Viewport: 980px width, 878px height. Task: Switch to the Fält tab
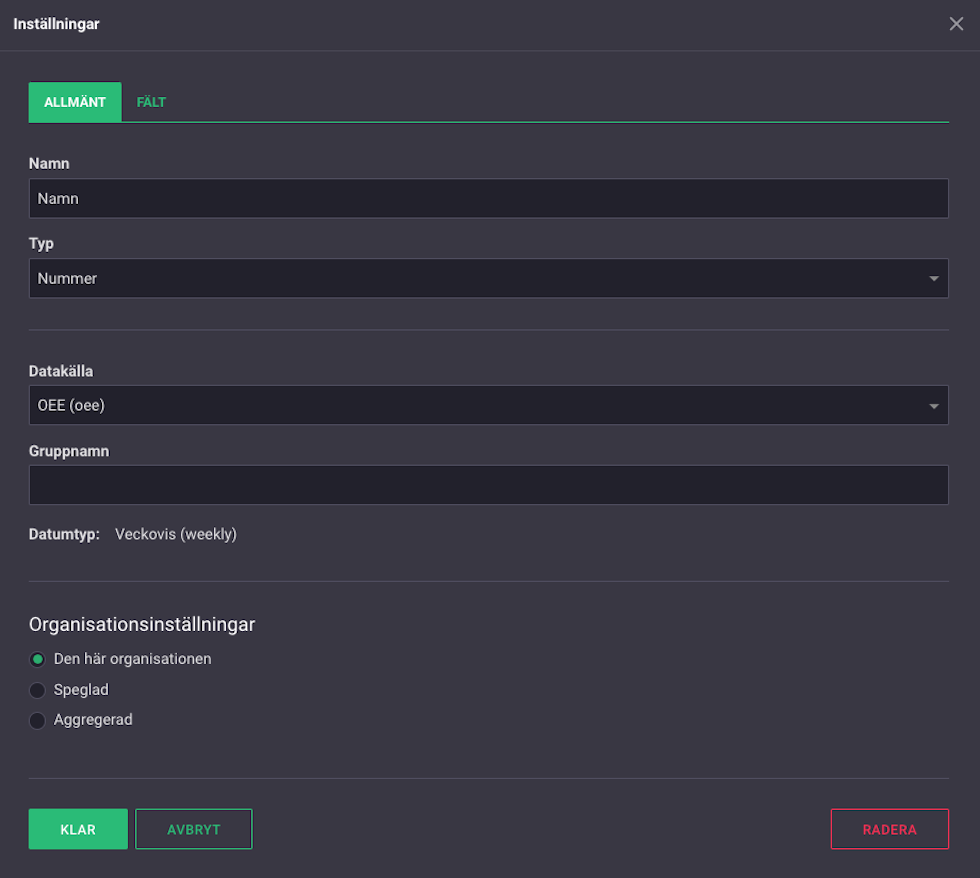pyautogui.click(x=151, y=102)
